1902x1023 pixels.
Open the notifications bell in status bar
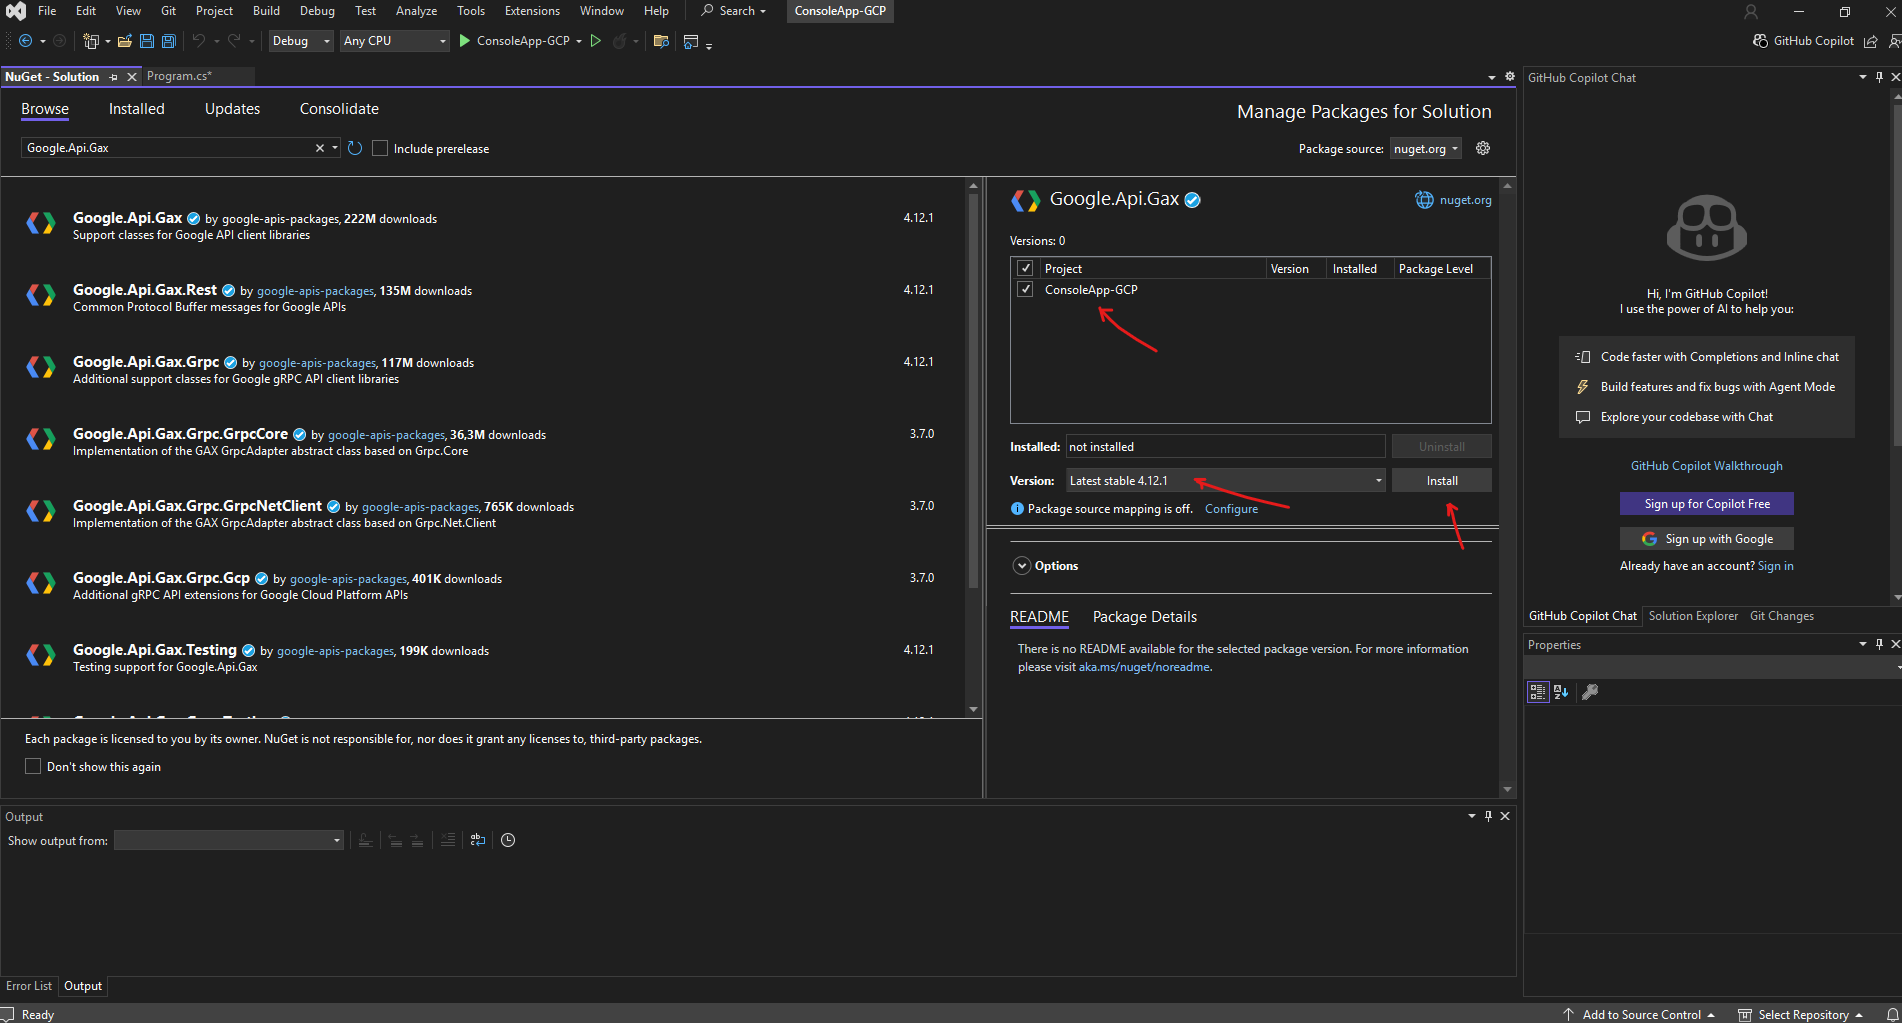[x=1892, y=1014]
